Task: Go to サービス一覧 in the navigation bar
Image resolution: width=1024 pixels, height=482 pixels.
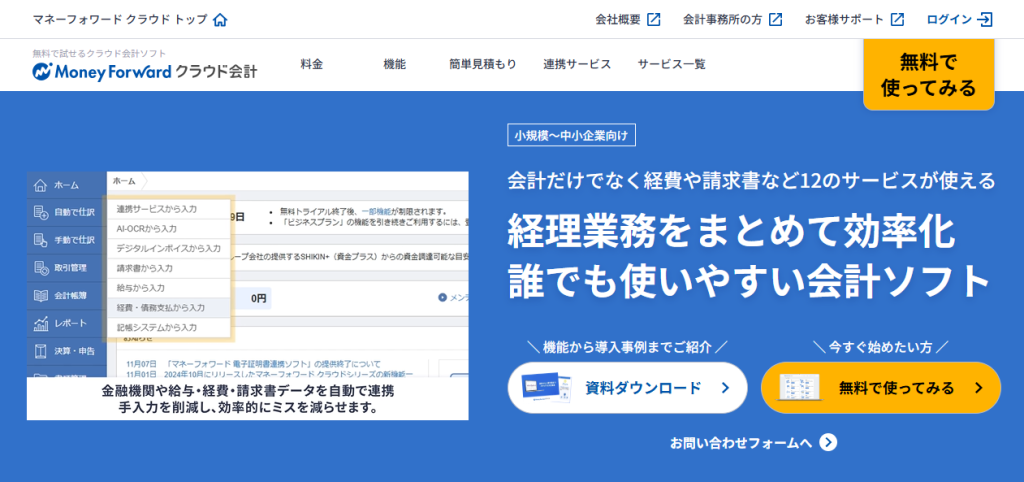Action: click(x=671, y=64)
